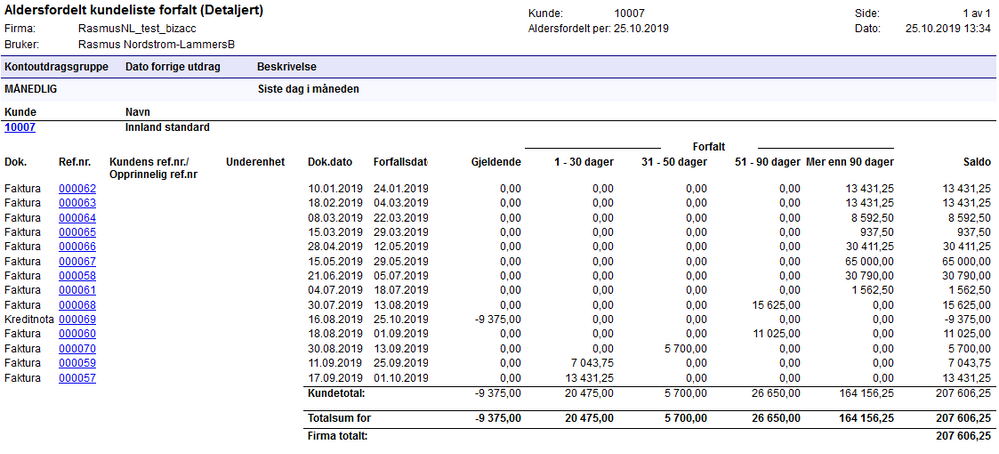
Task: Open invoice reference 000064
Action: coord(77,217)
